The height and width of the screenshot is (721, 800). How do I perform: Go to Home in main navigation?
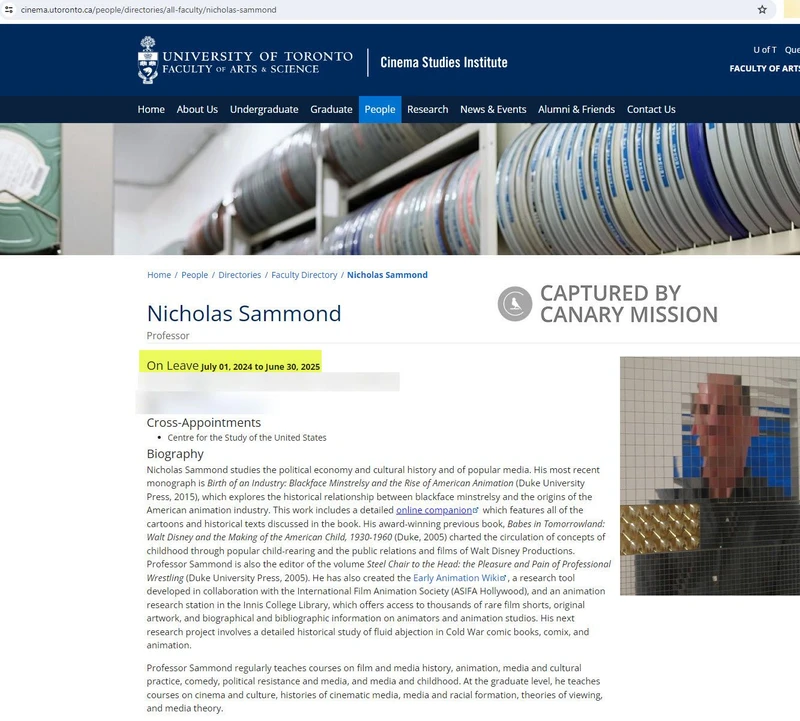151,109
